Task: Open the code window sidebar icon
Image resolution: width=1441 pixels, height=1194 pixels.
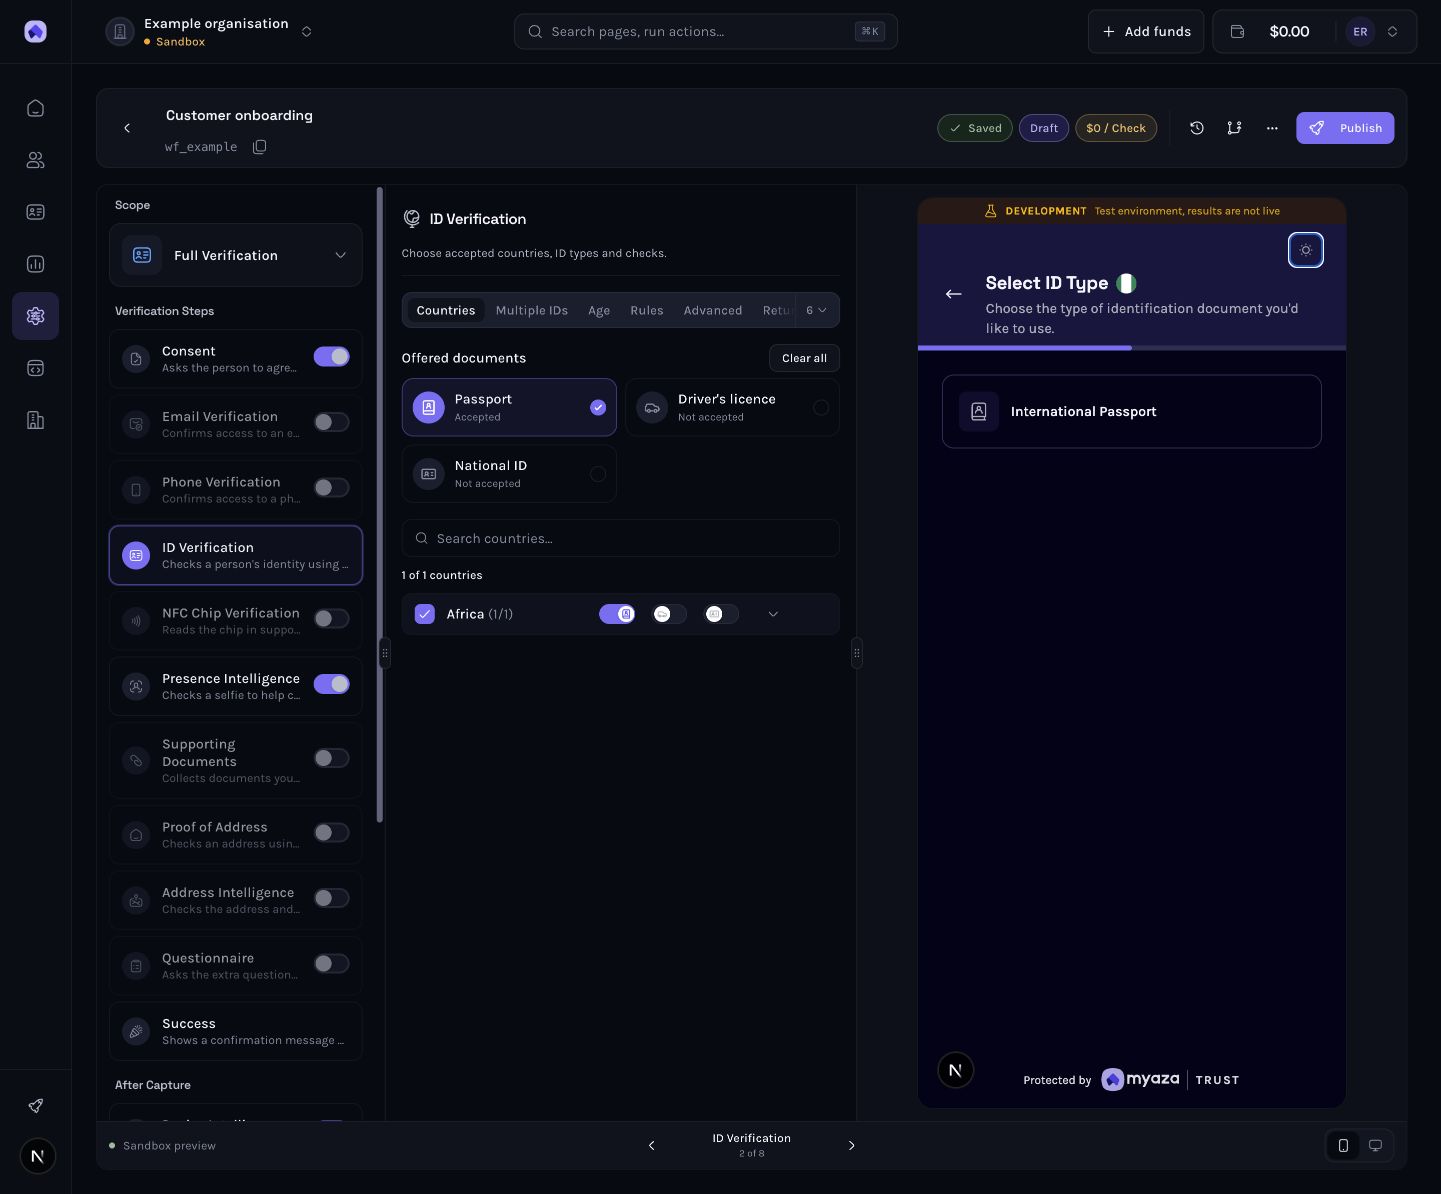Action: coord(35,368)
